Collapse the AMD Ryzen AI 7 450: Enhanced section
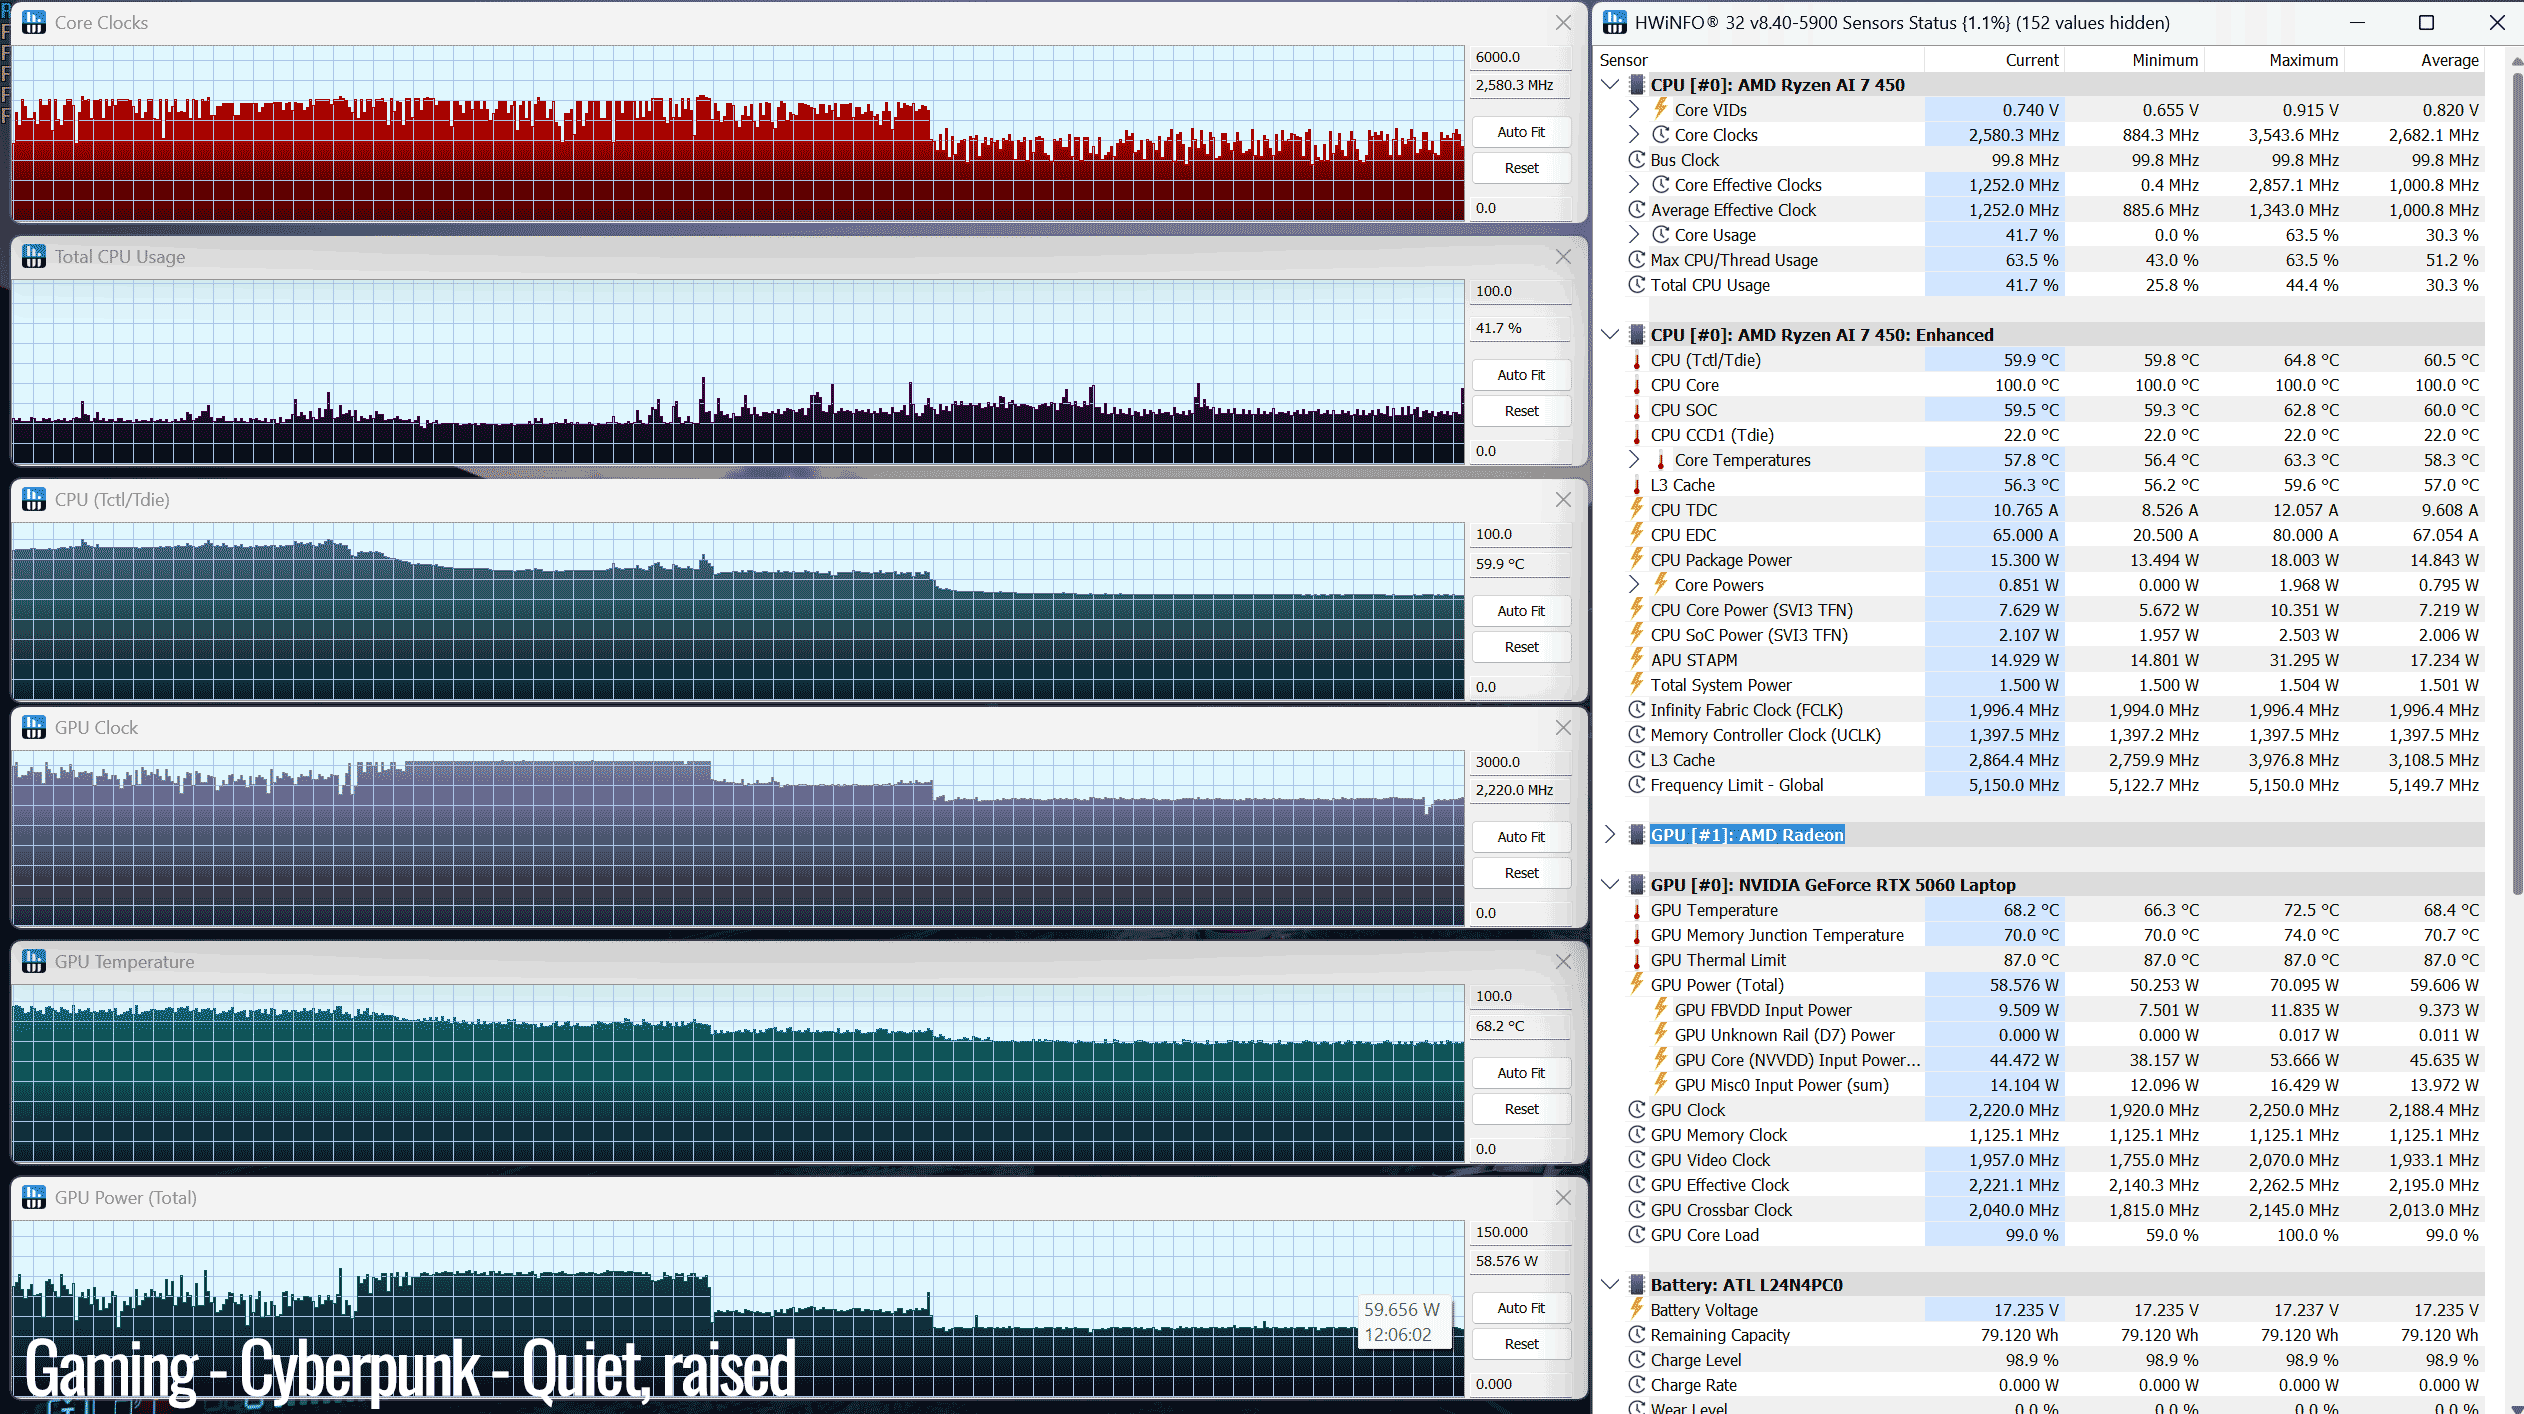This screenshot has height=1414, width=2524. (1610, 335)
